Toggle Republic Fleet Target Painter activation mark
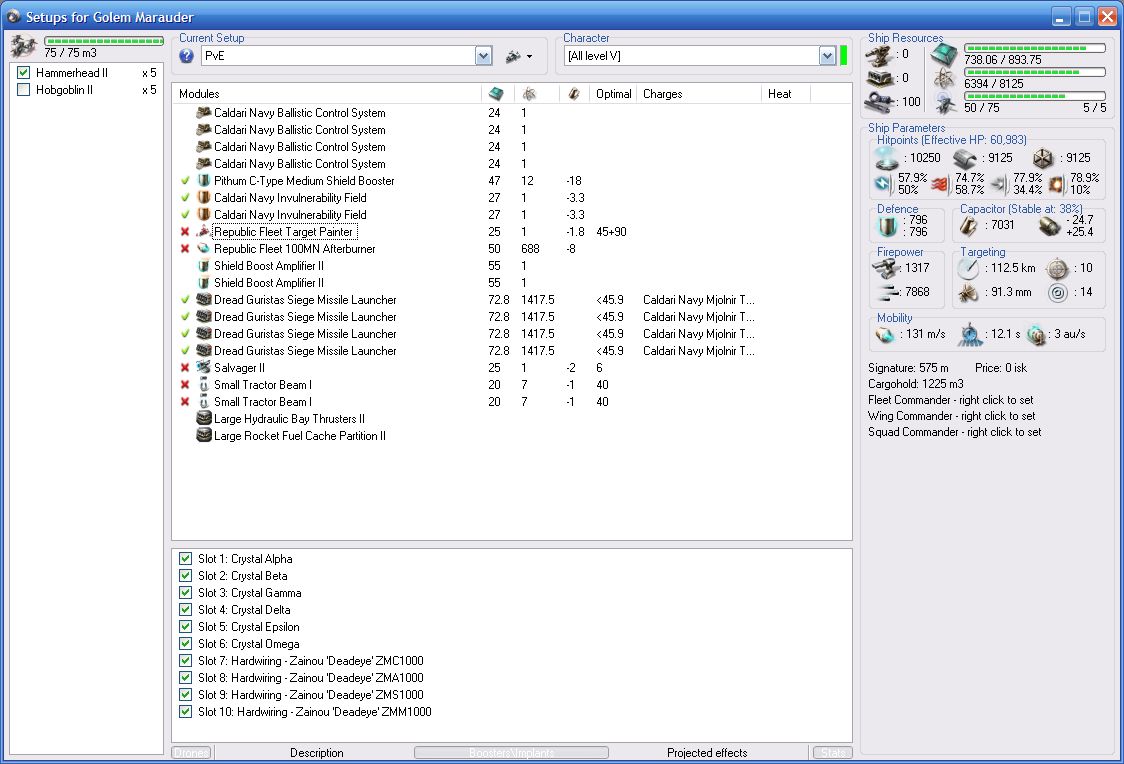1124x764 pixels. [185, 232]
